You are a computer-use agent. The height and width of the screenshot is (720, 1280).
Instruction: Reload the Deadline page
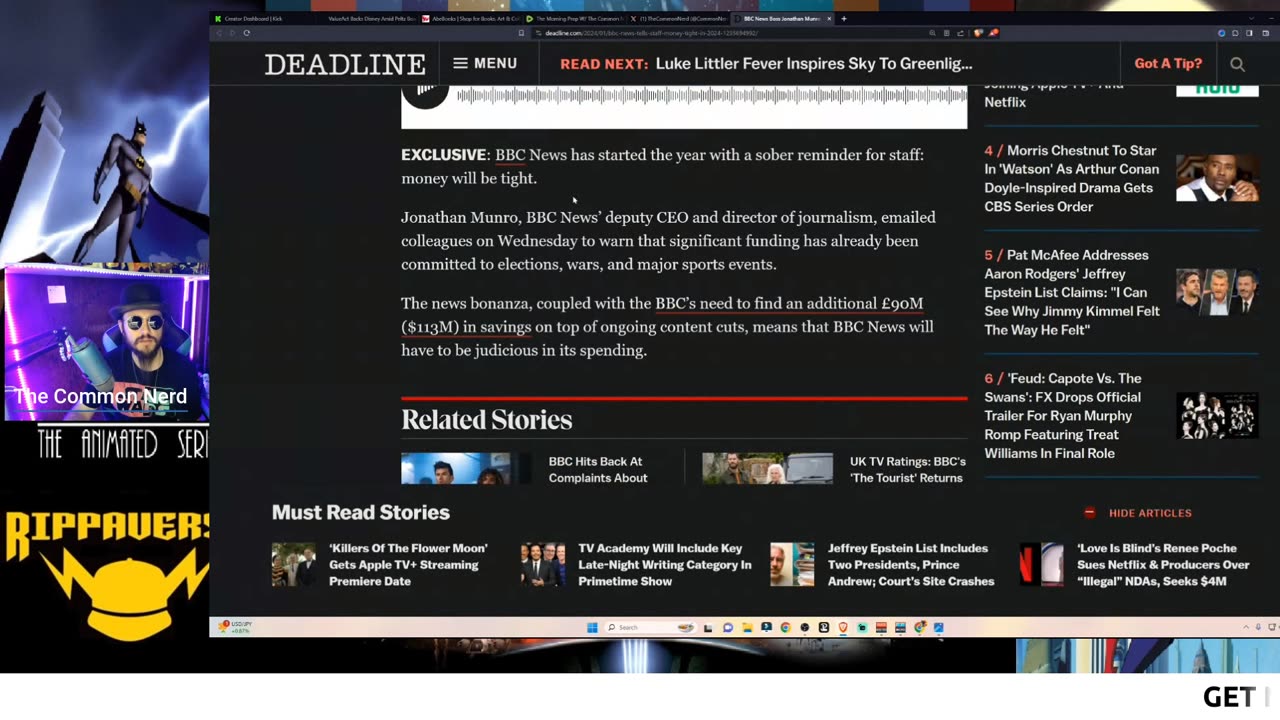[x=246, y=33]
